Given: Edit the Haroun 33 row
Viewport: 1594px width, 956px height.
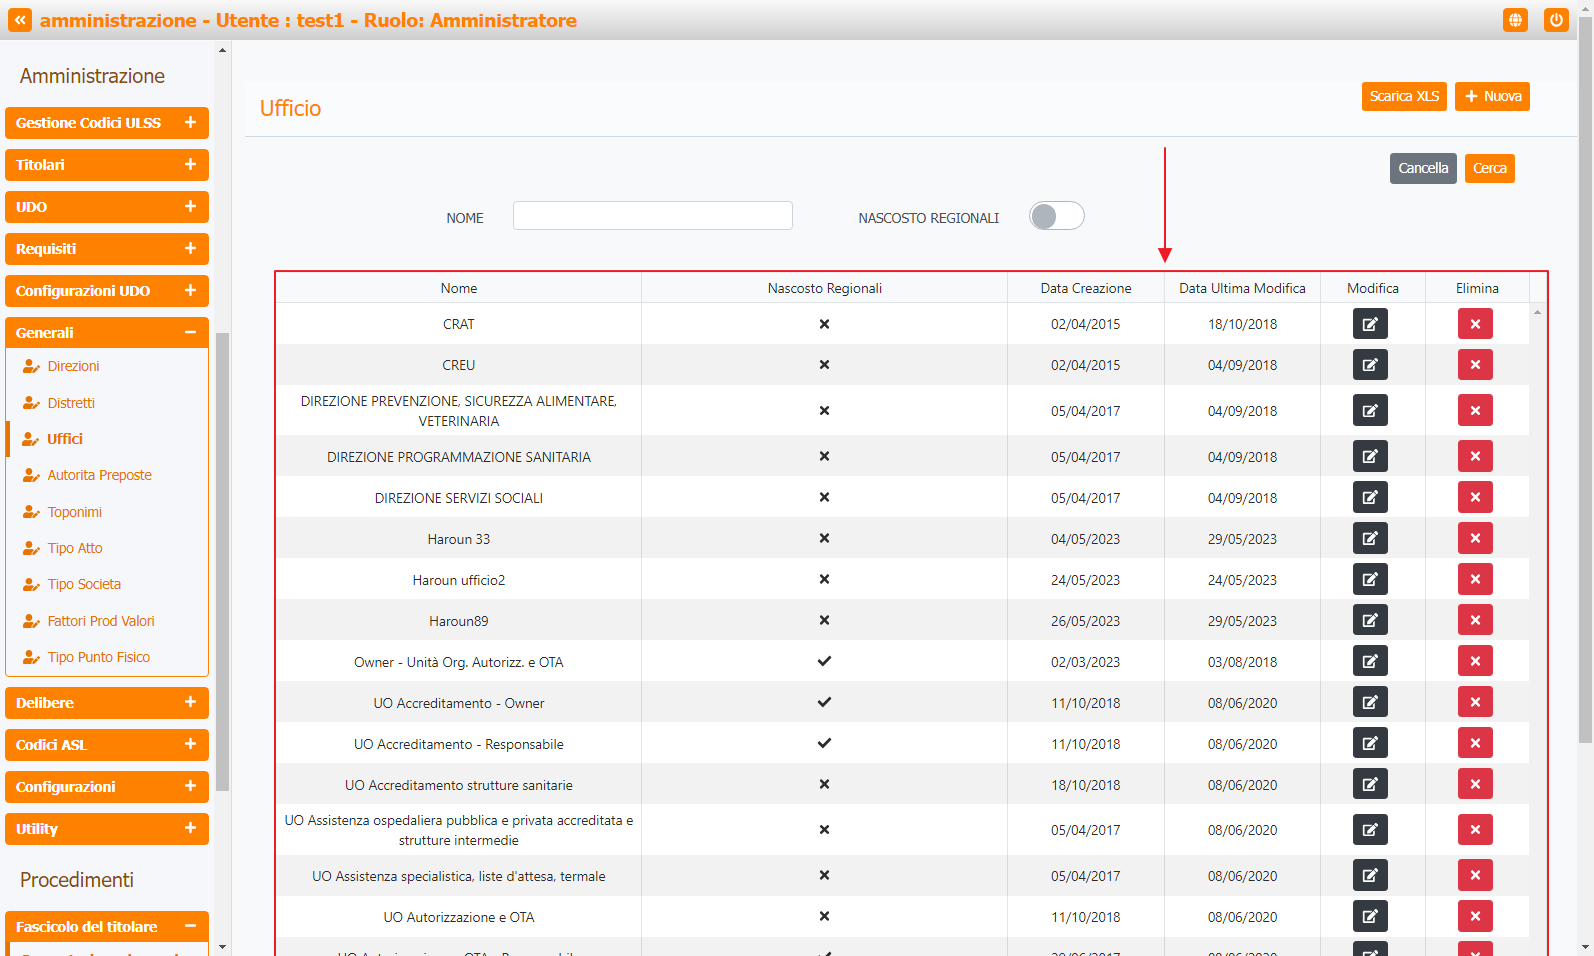Looking at the screenshot, I should tap(1369, 539).
